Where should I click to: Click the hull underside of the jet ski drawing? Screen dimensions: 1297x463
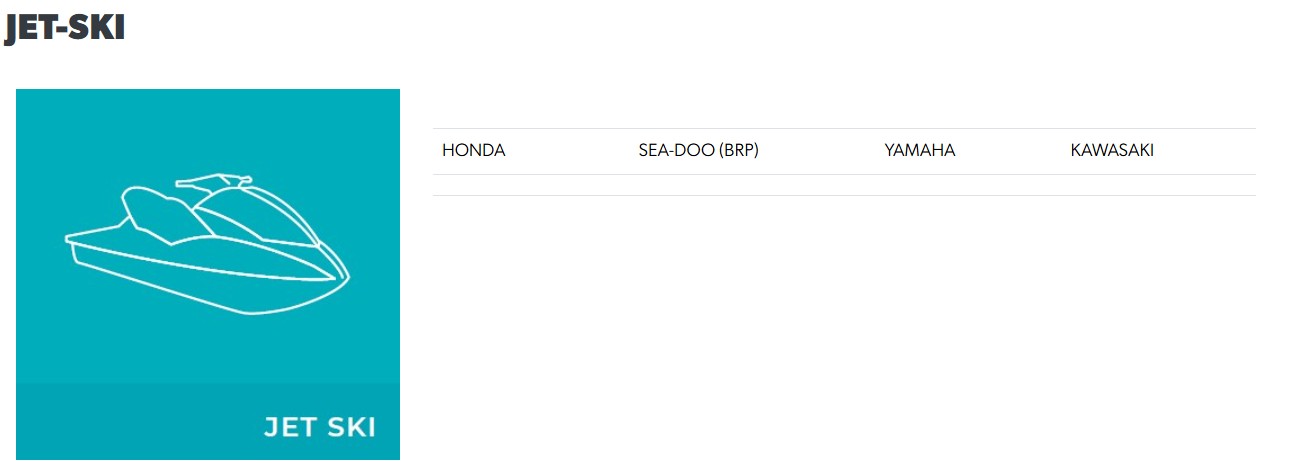[200, 288]
